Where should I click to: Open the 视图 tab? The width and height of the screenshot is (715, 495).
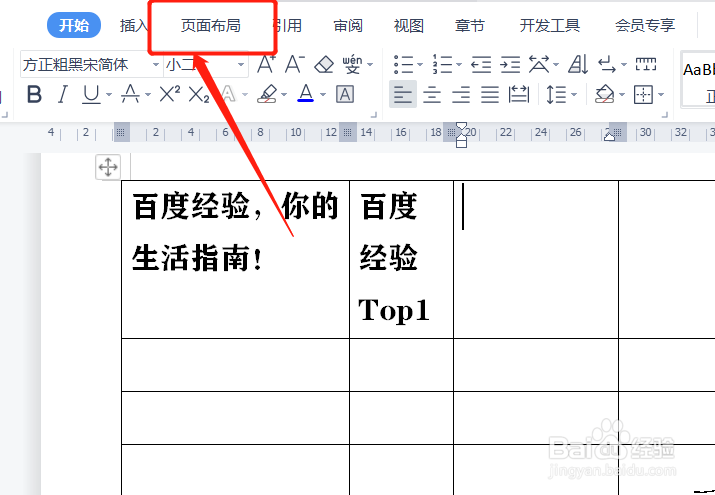pos(409,26)
